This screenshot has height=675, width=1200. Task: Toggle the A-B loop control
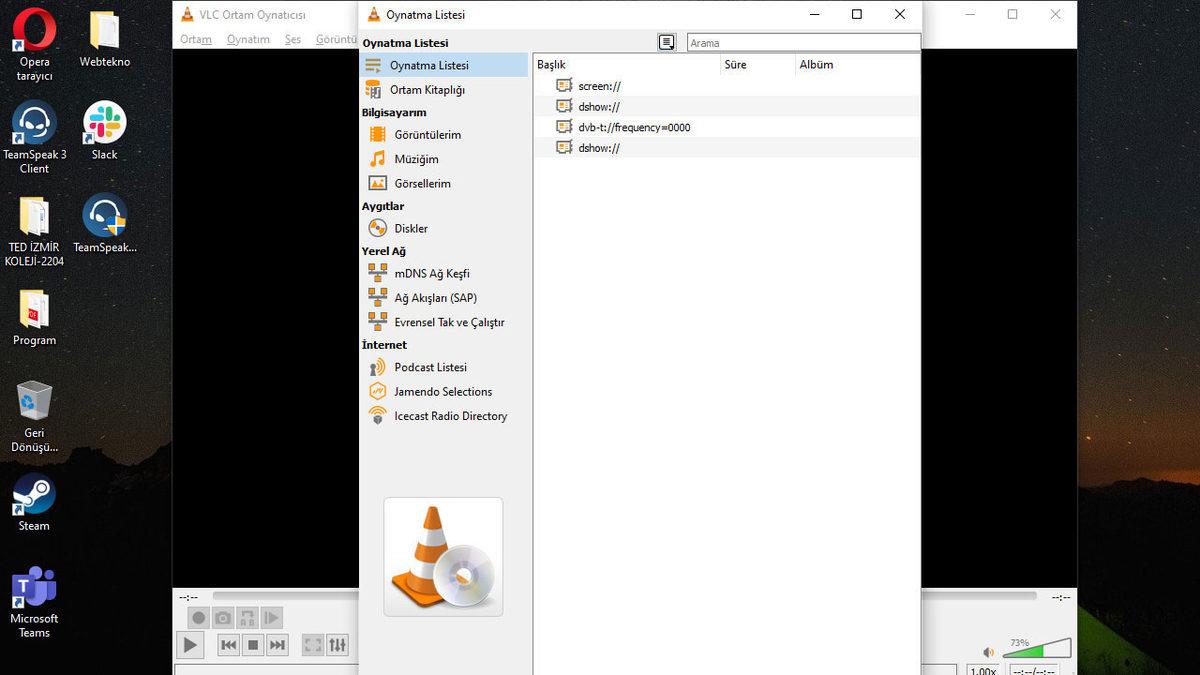[x=246, y=617]
